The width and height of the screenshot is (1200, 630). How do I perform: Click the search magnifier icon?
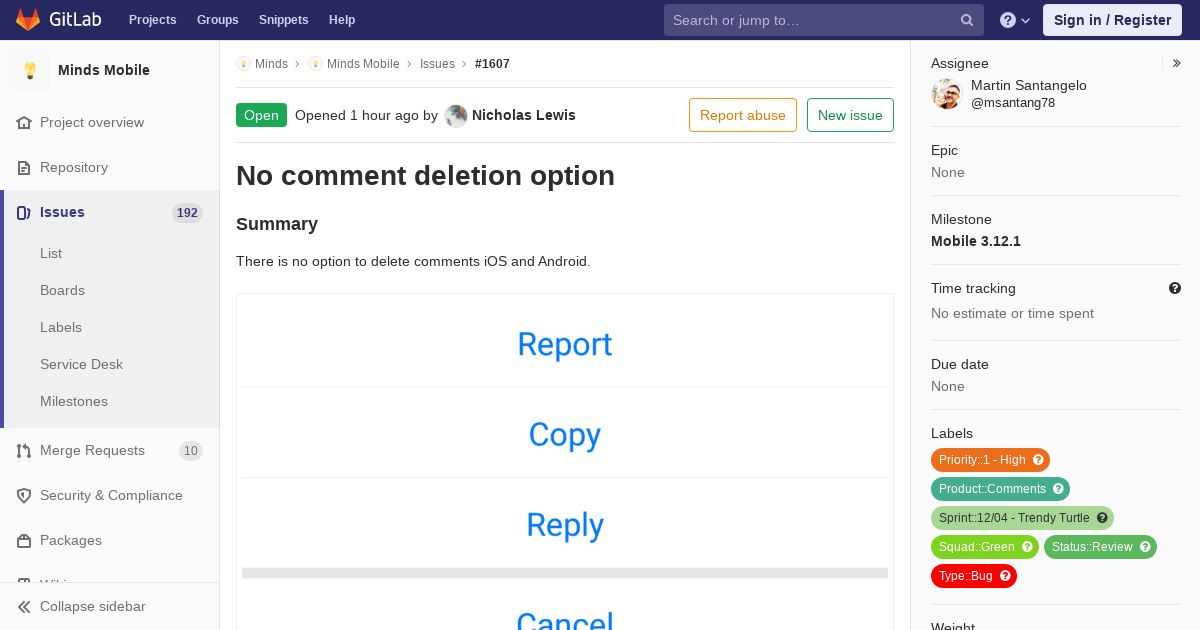[967, 20]
